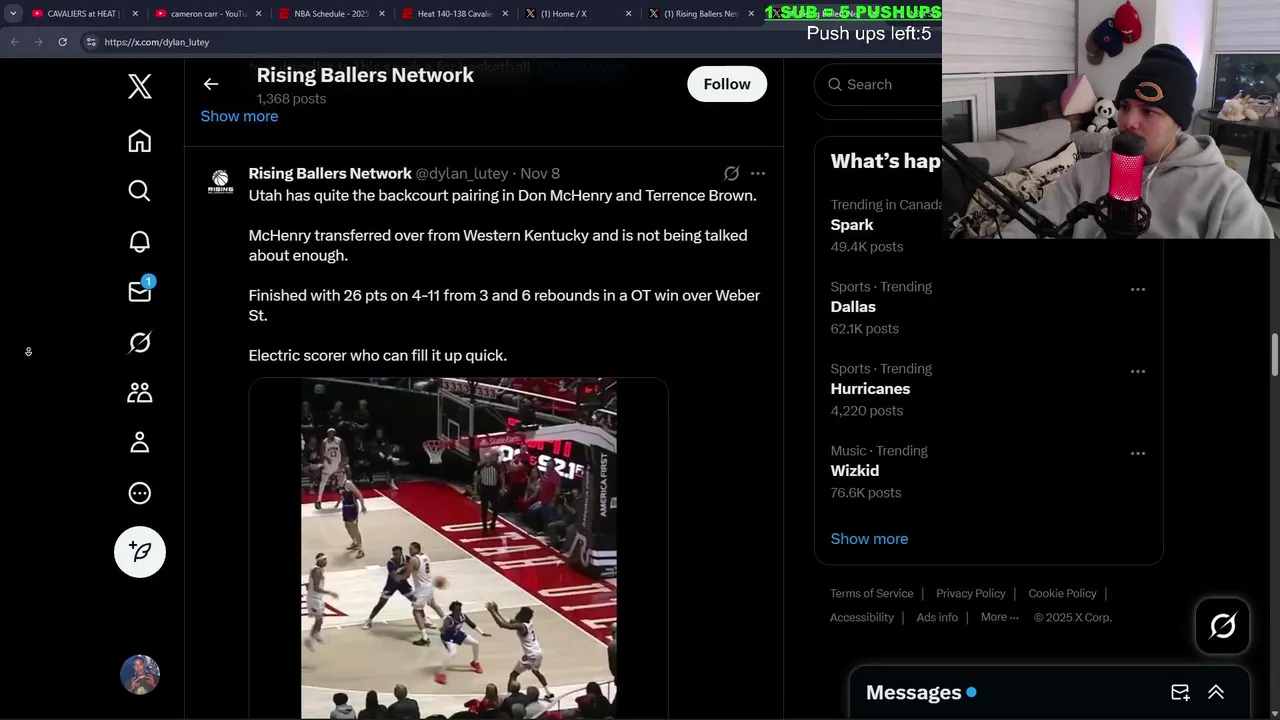Open Notifications bell icon

[x=140, y=241]
